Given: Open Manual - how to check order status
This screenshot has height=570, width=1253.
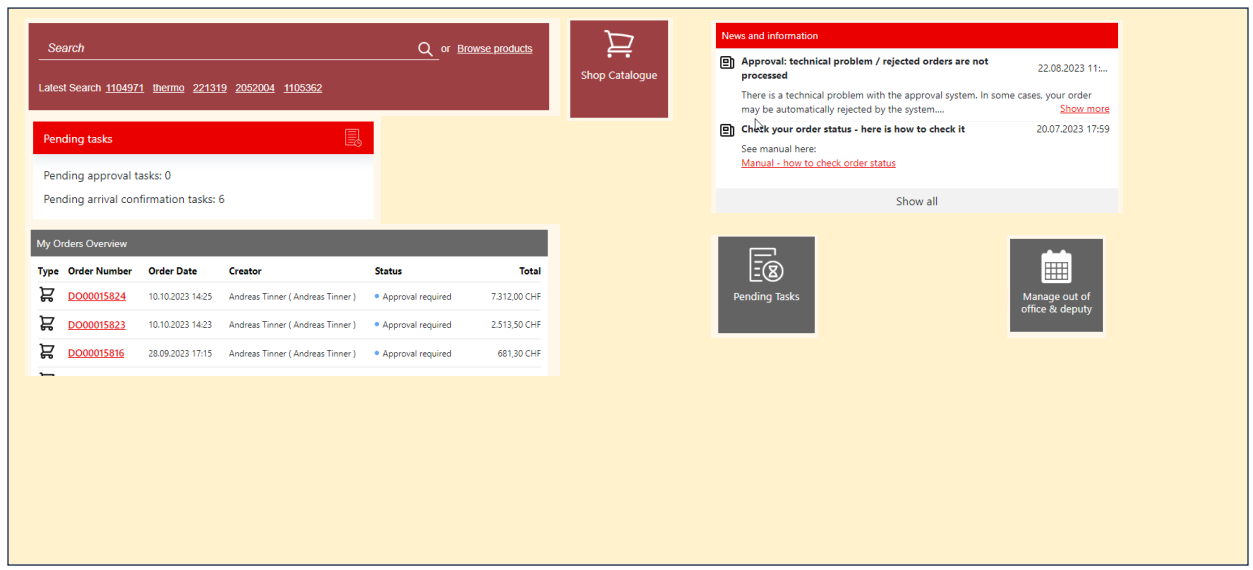Looking at the screenshot, I should point(818,163).
